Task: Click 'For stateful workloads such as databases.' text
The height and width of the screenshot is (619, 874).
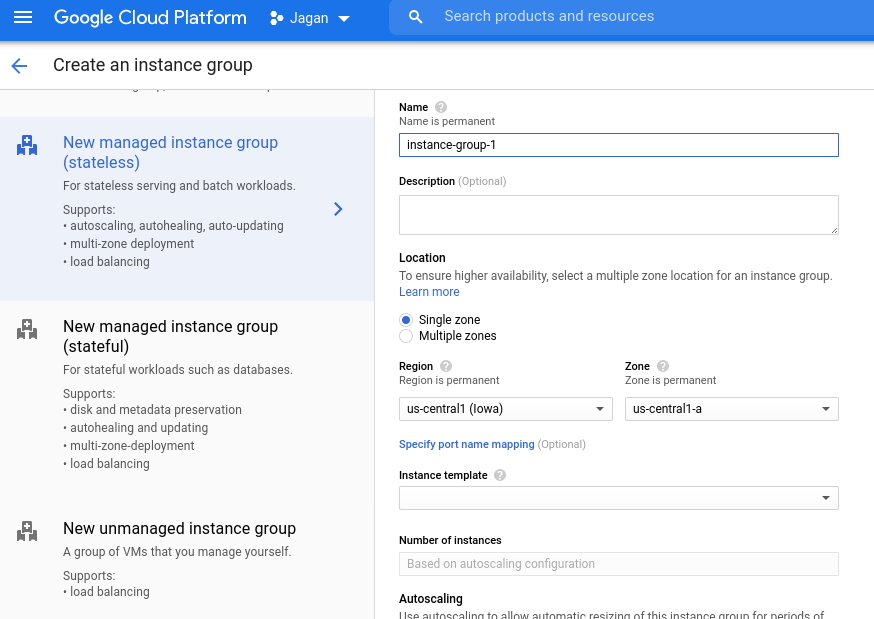Action: pyautogui.click(x=178, y=369)
